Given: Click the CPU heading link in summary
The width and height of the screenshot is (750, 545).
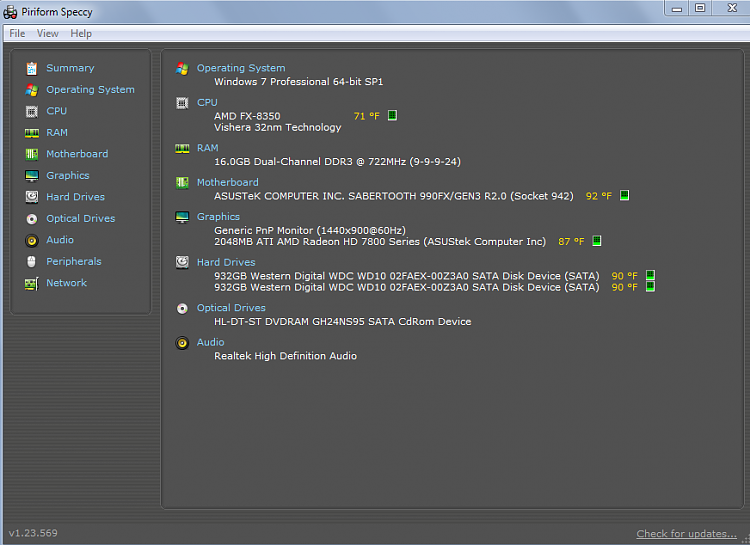Looking at the screenshot, I should (207, 102).
